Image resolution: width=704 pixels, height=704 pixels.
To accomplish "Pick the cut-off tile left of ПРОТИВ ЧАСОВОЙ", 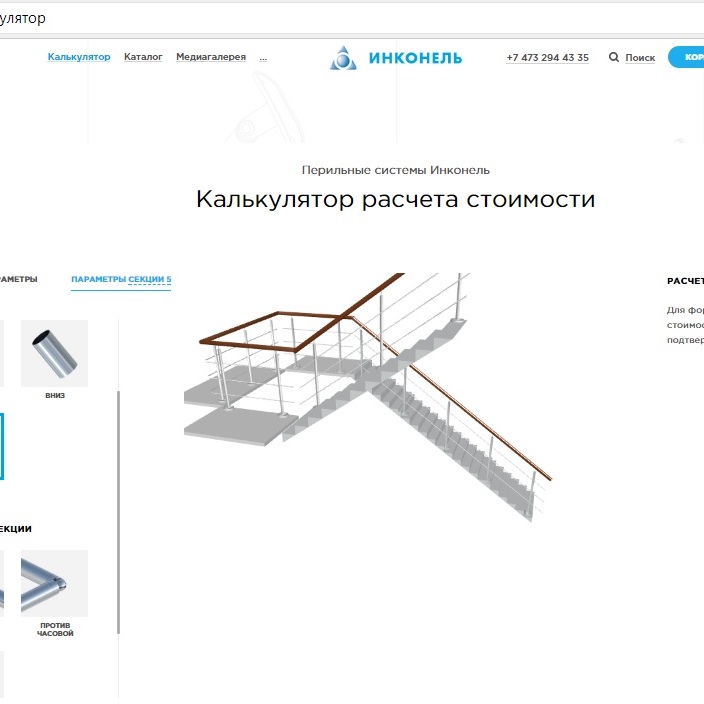I will (x=1, y=584).
